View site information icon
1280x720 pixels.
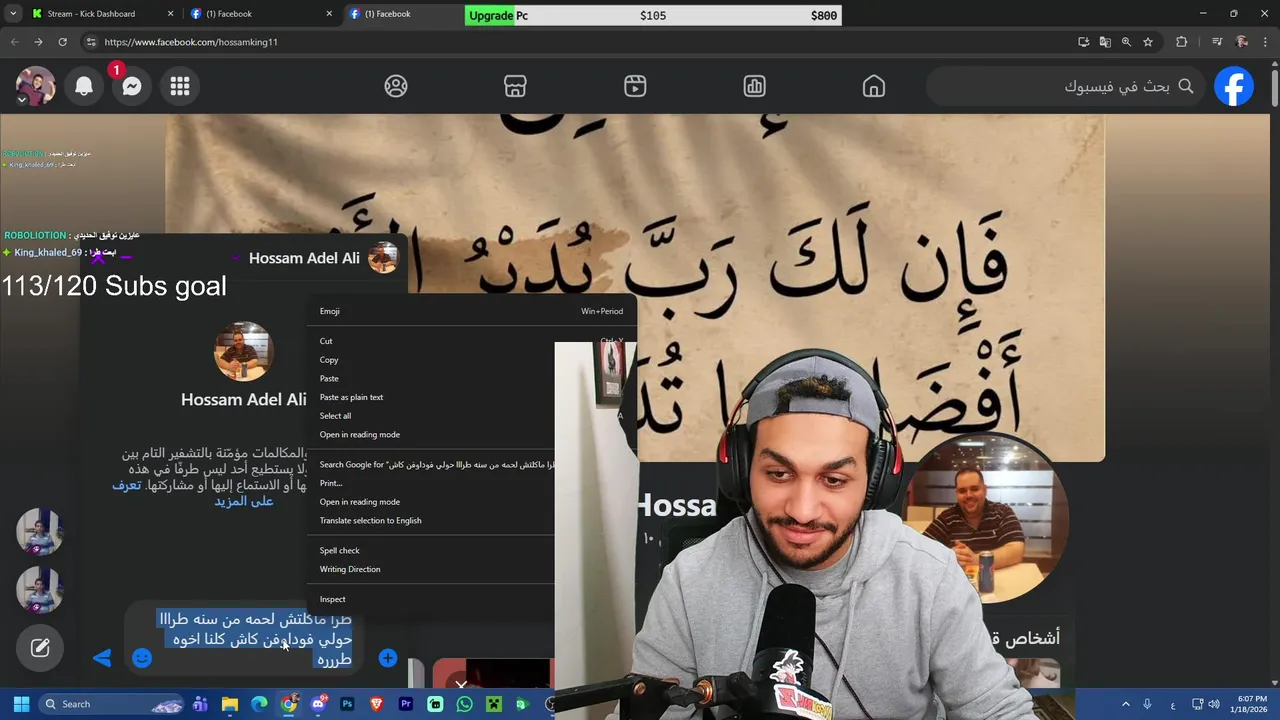click(91, 42)
